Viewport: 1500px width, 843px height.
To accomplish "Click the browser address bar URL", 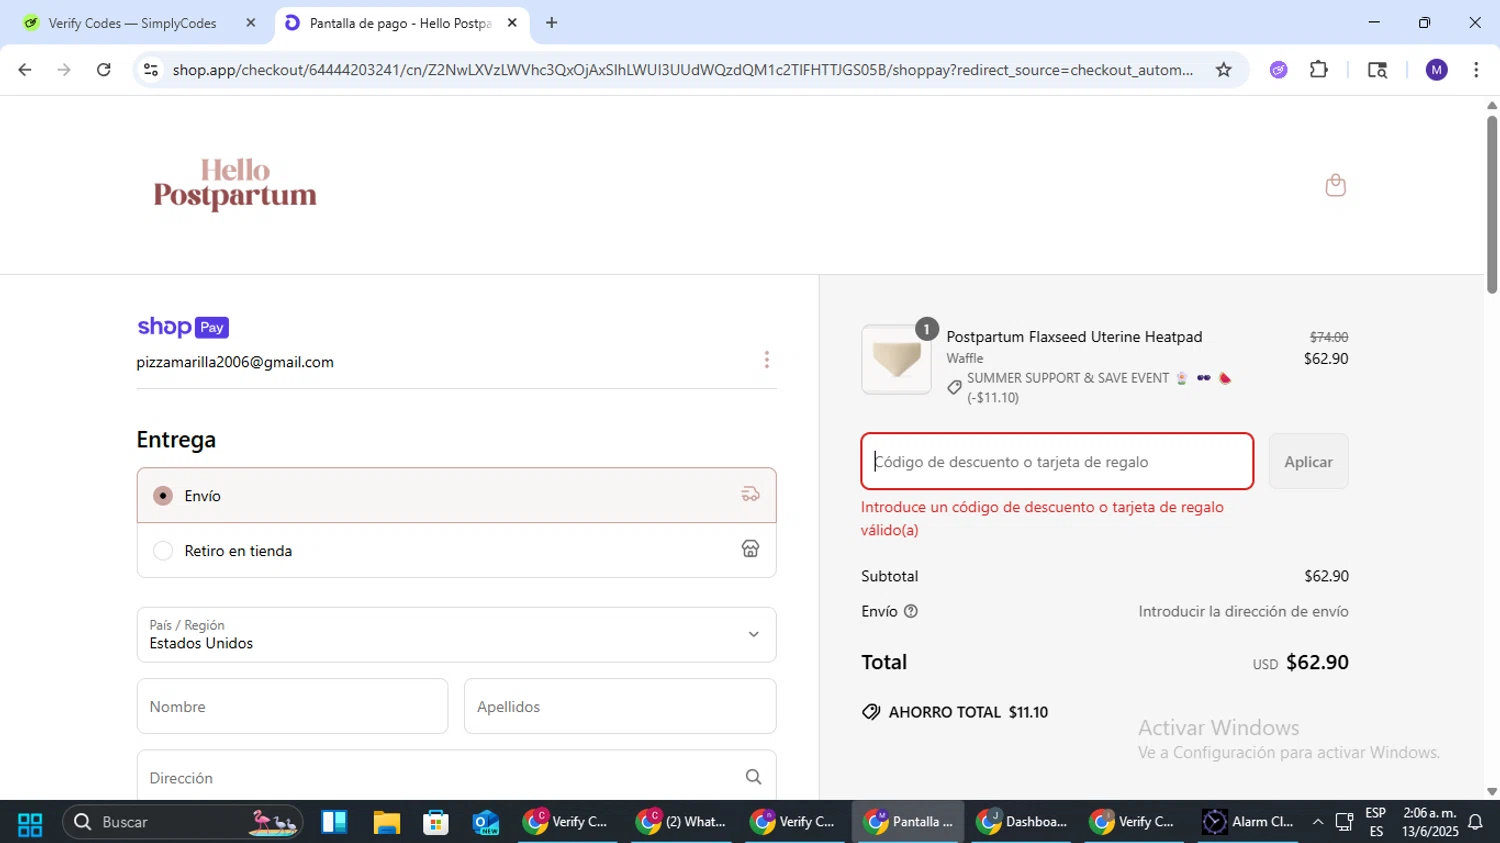I will 682,70.
